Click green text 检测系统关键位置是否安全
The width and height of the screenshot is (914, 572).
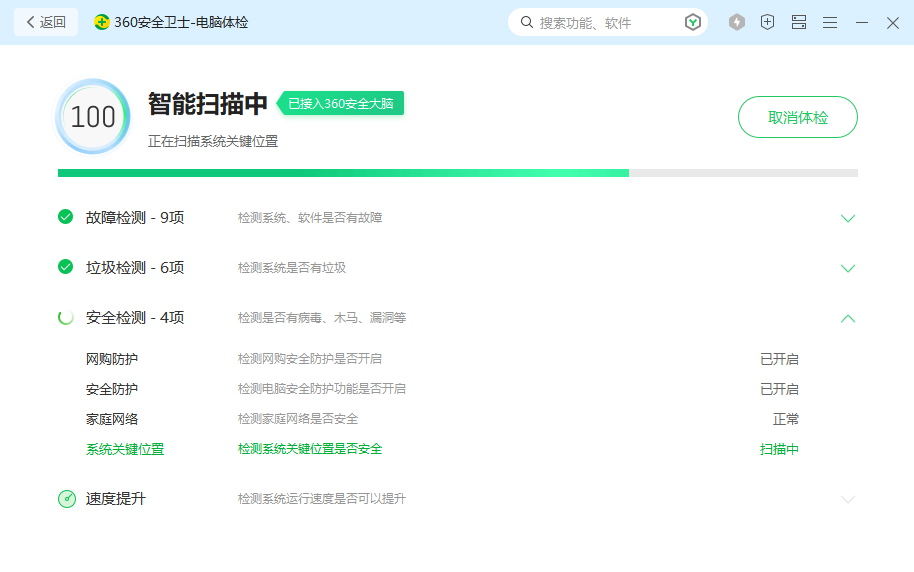pos(310,448)
